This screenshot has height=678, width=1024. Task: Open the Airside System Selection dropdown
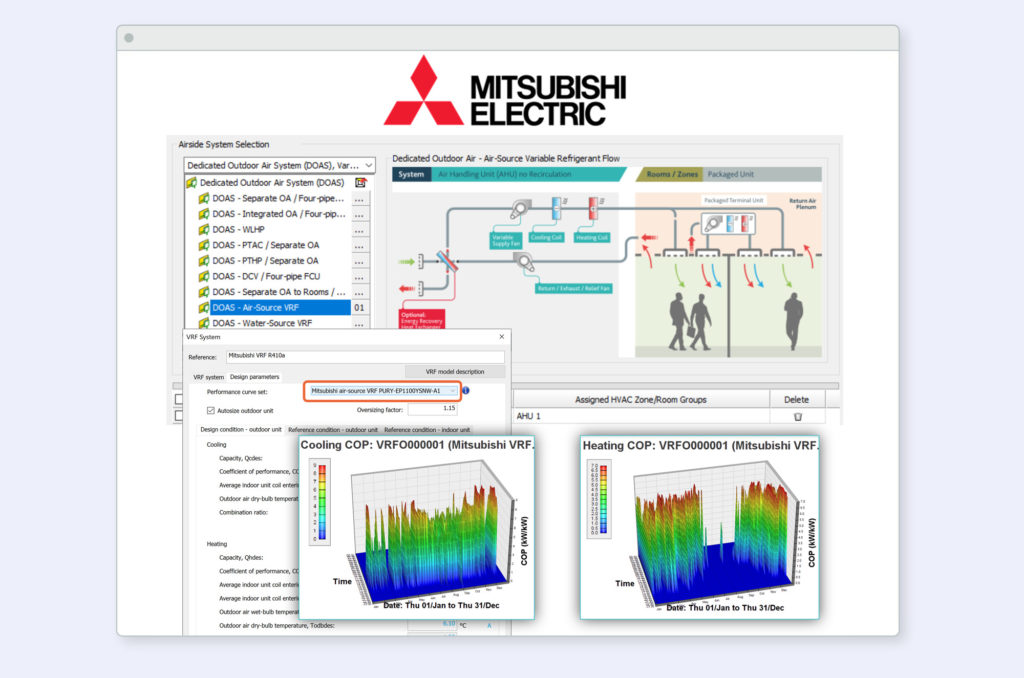[x=280, y=166]
